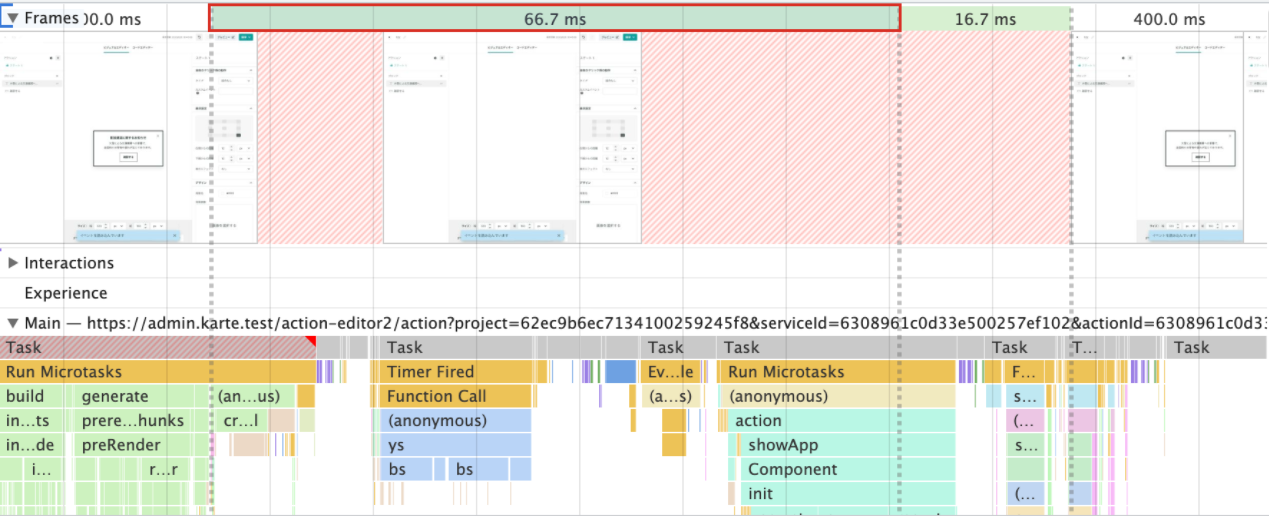1269x516 pixels.
Task: Collapse the Main thread track arrow
Action: pyautogui.click(x=13, y=323)
